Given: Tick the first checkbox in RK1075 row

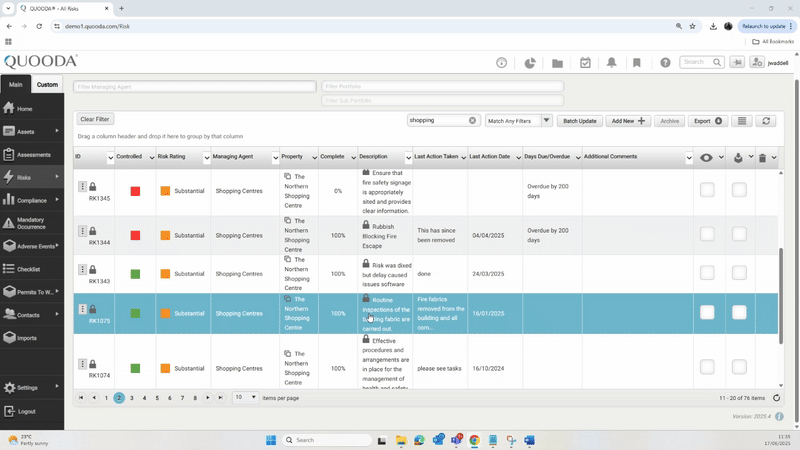Looking at the screenshot, I should (x=707, y=312).
